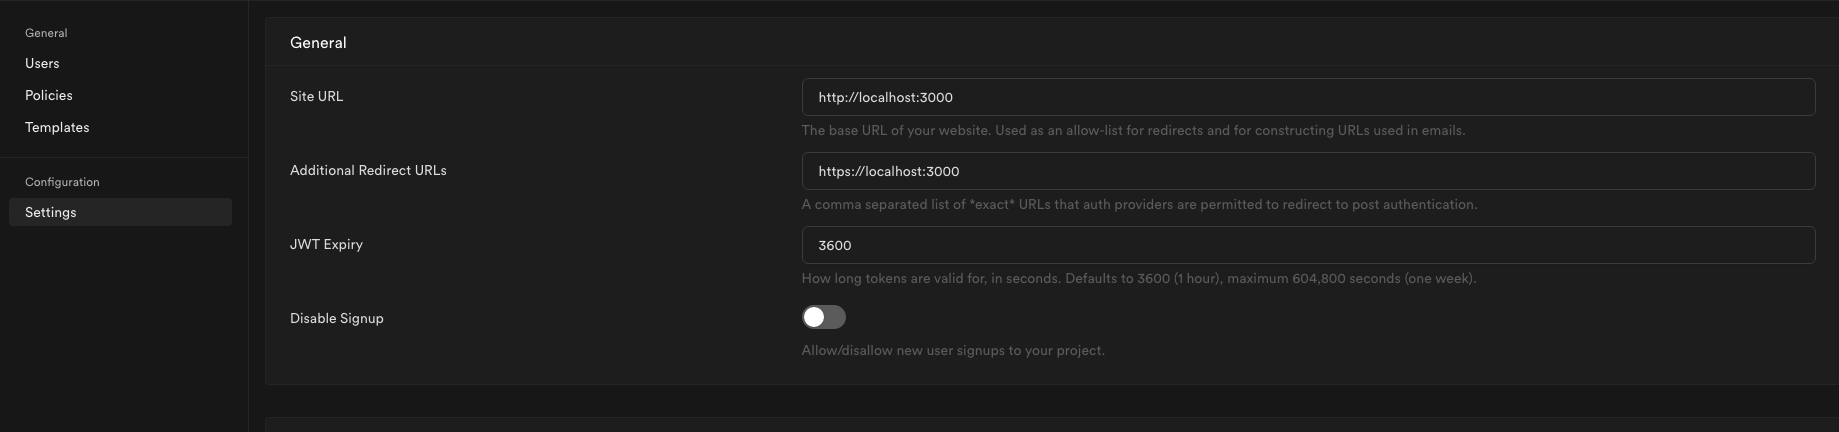Click the token validity help text
Image resolution: width=1839 pixels, height=432 pixels.
1138,278
